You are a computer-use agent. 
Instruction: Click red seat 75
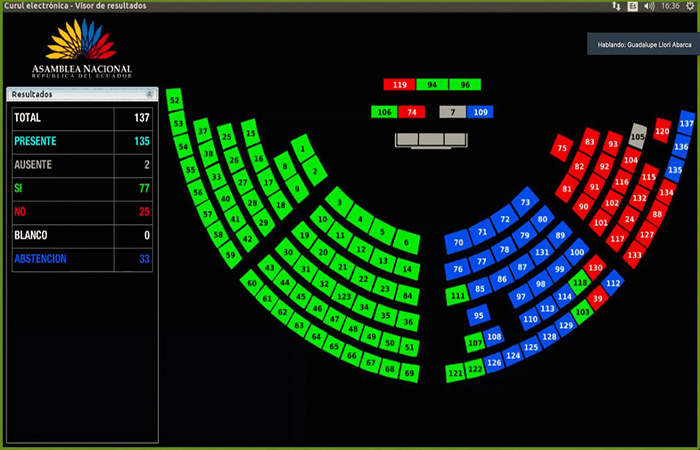562,148
